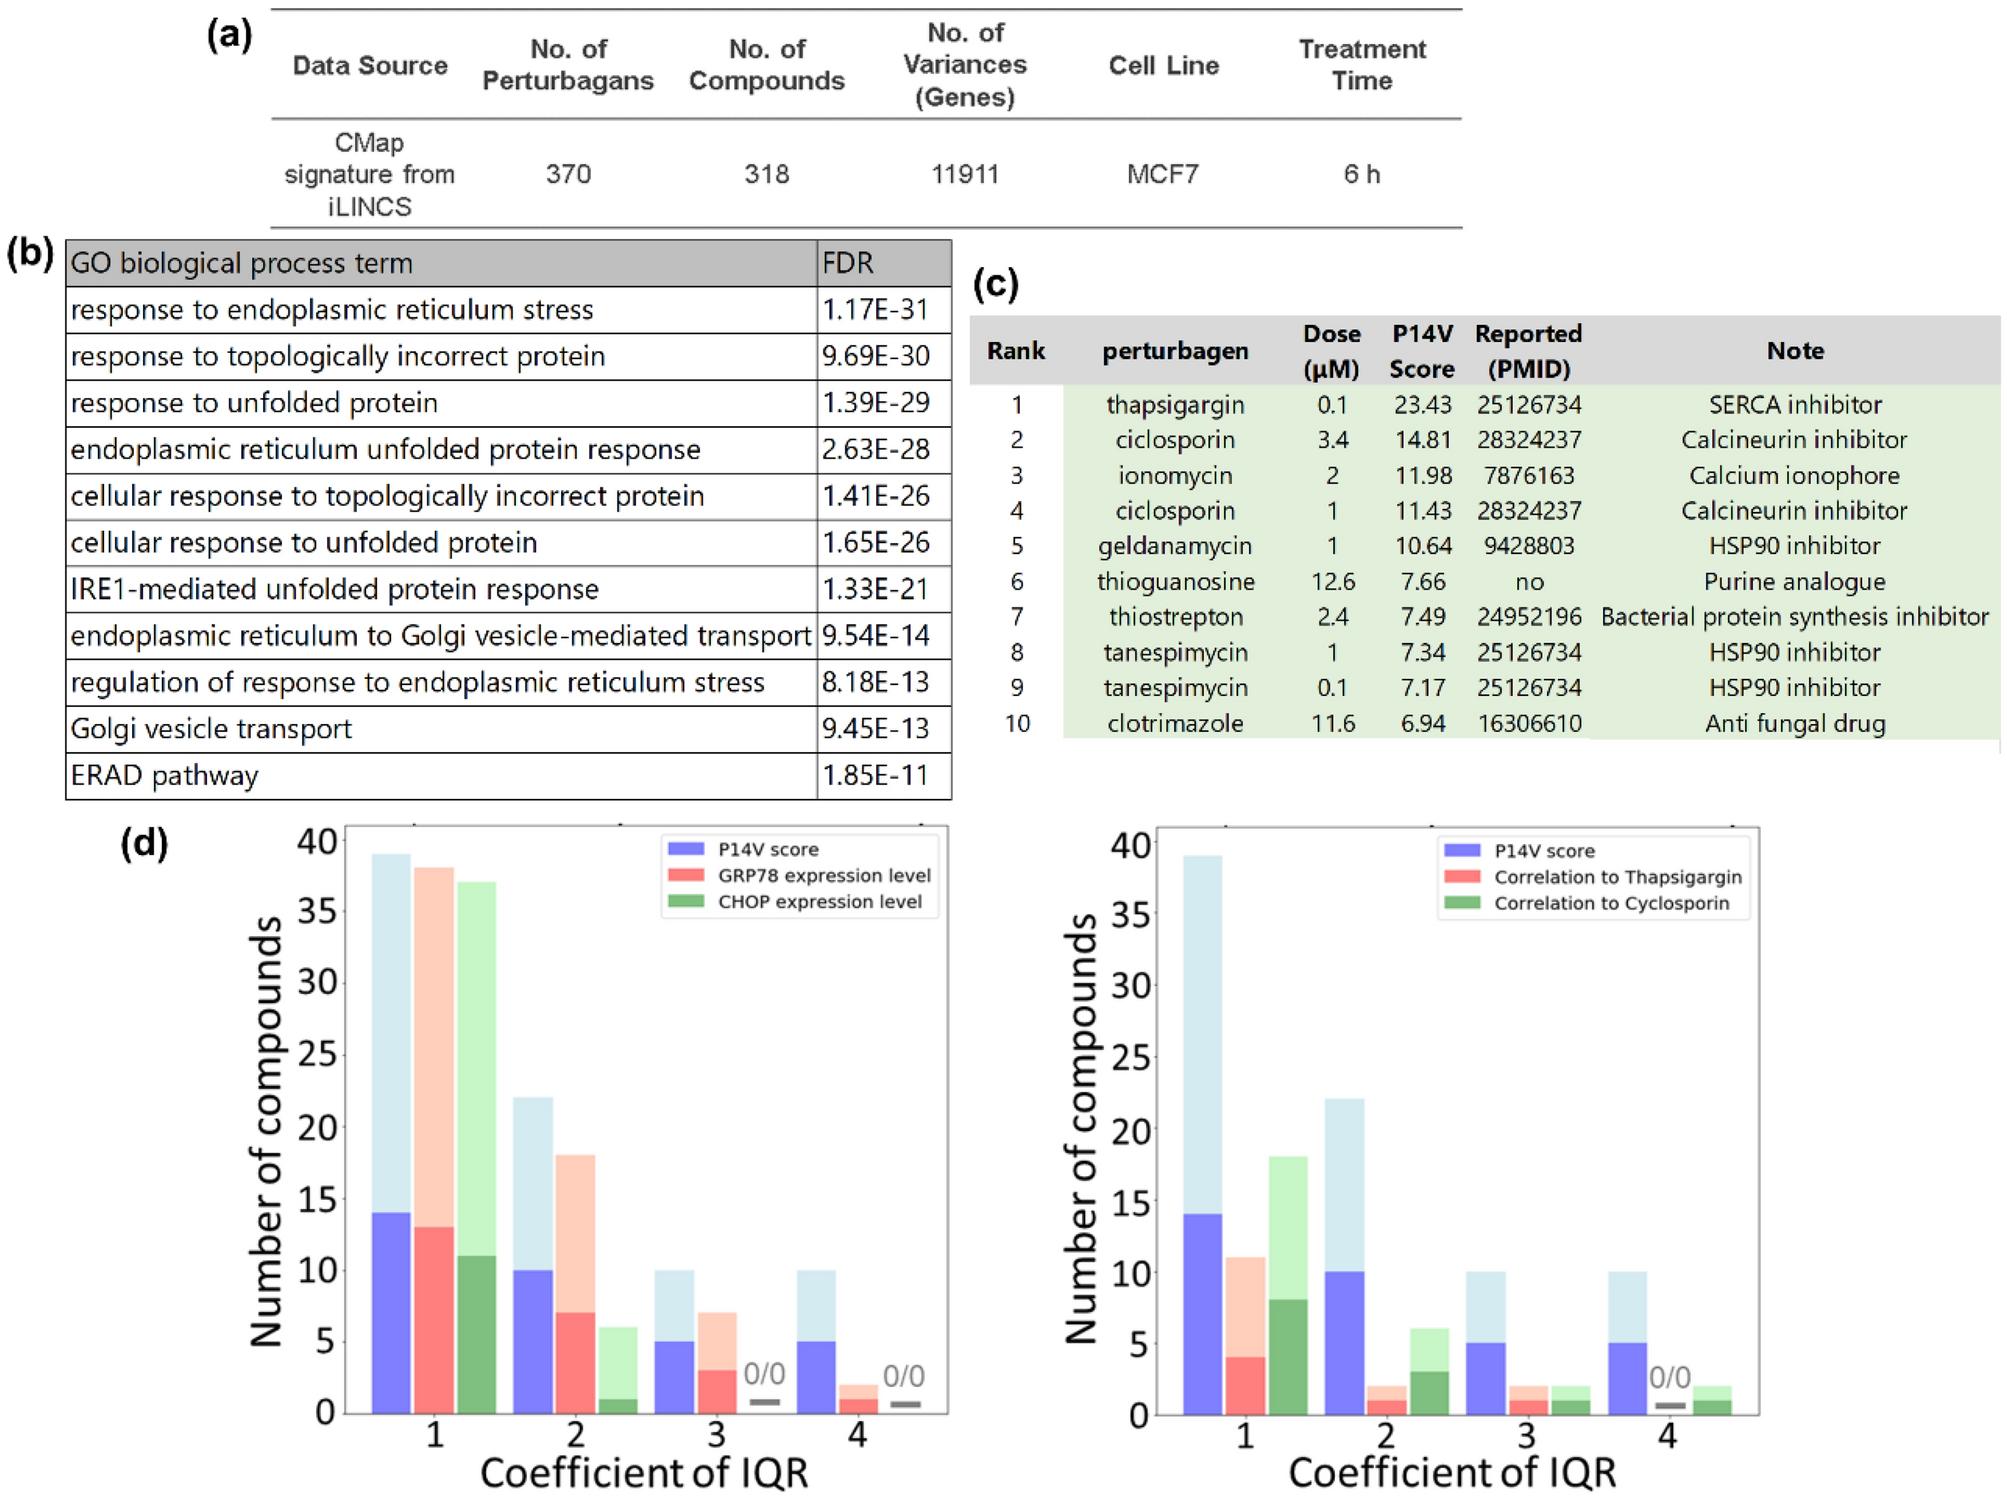Click the MCF7 cell line value
2007x1500 pixels.
pyautogui.click(x=1162, y=174)
